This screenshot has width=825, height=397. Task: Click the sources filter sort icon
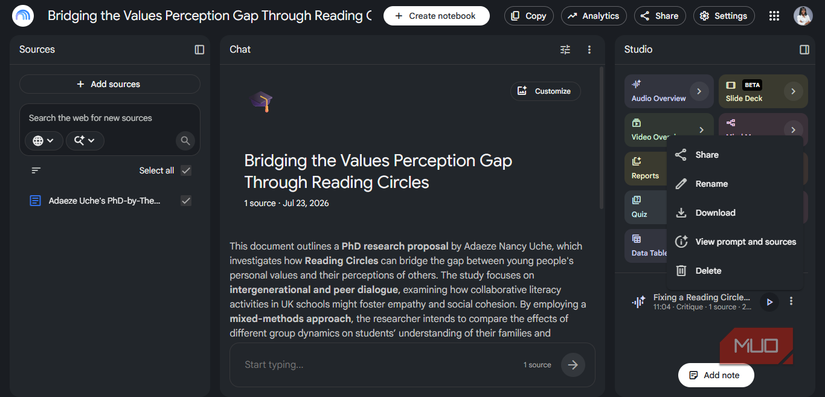coord(36,170)
